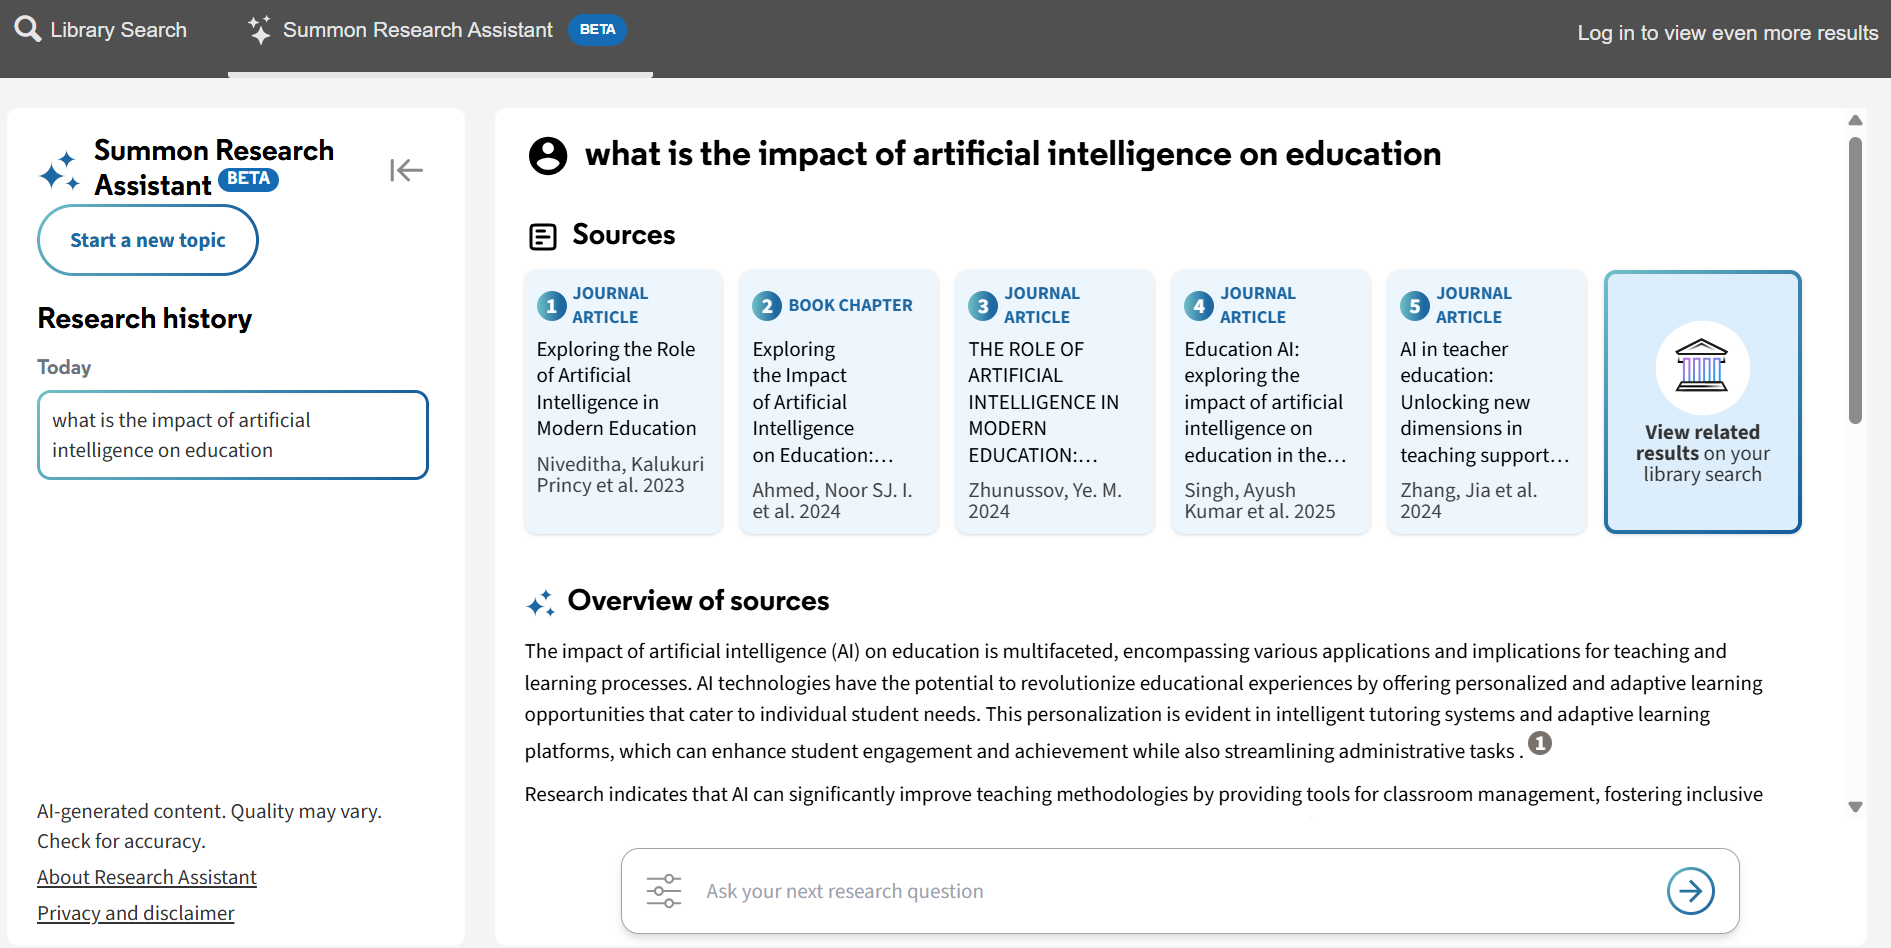Submit question with the arrow button

(x=1691, y=891)
